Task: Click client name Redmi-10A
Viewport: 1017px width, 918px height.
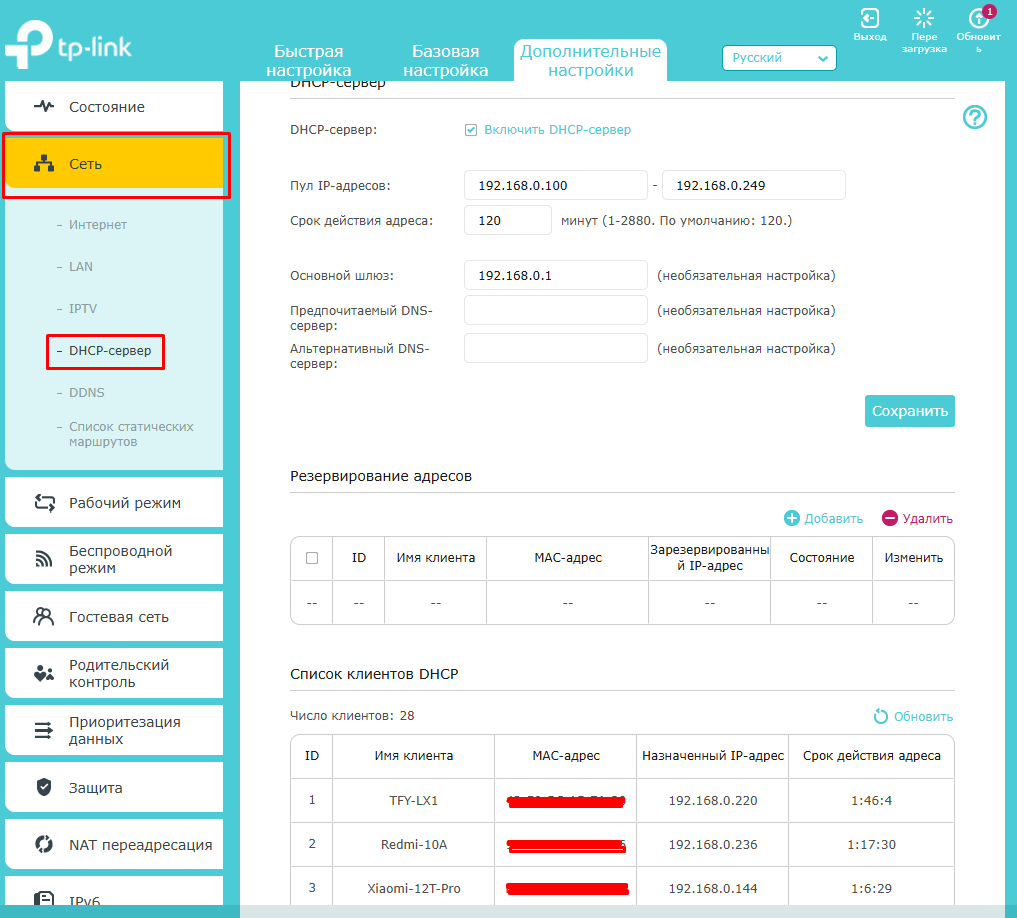Action: click(x=414, y=845)
